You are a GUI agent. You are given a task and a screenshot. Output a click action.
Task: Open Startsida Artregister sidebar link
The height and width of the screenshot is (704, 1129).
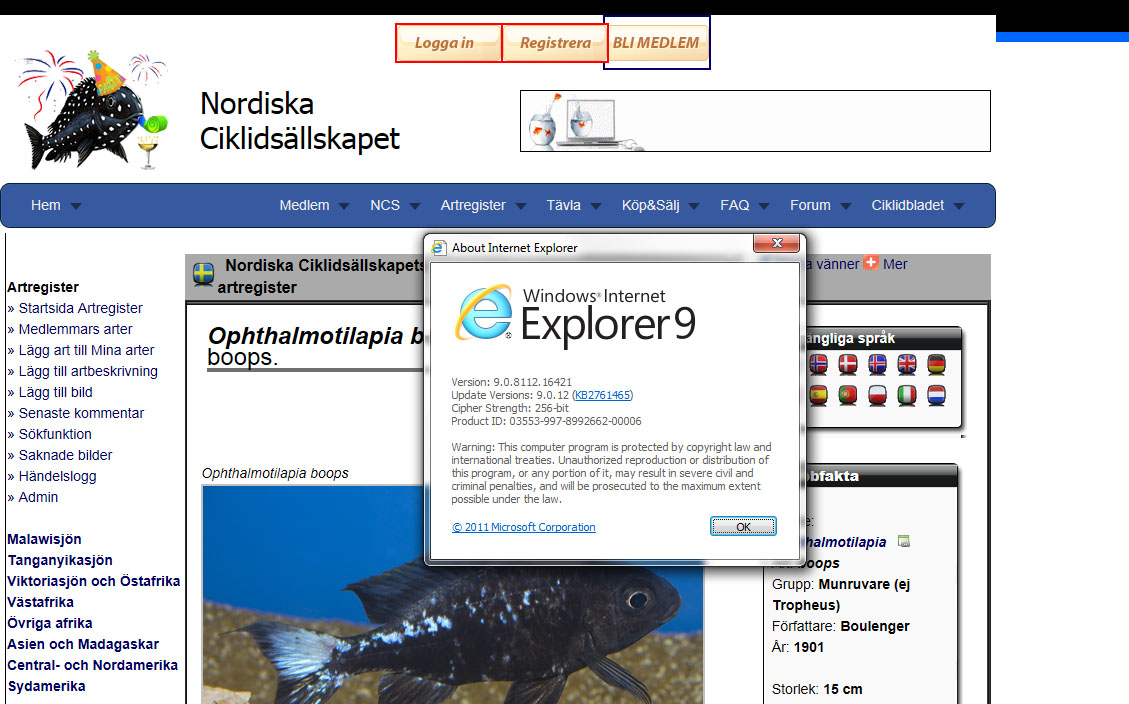tap(80, 308)
